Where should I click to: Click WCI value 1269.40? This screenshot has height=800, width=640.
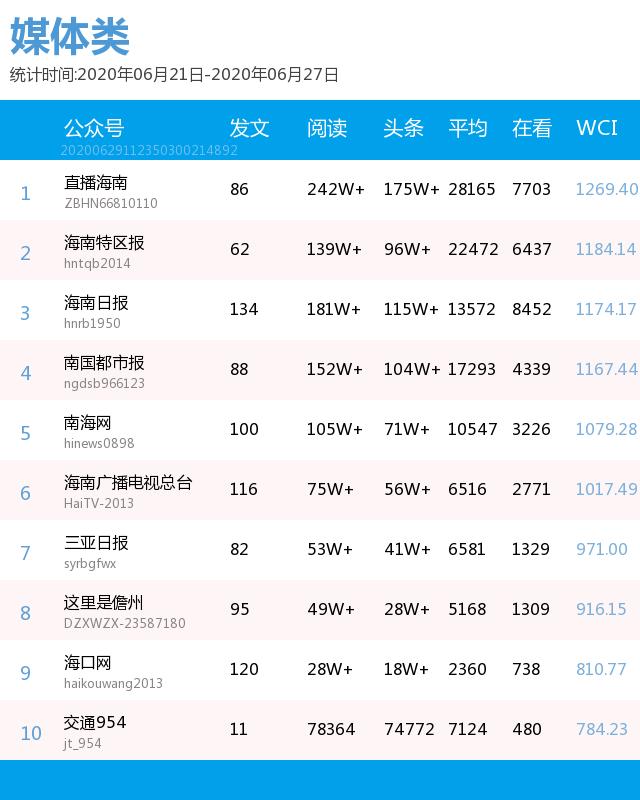coord(606,189)
